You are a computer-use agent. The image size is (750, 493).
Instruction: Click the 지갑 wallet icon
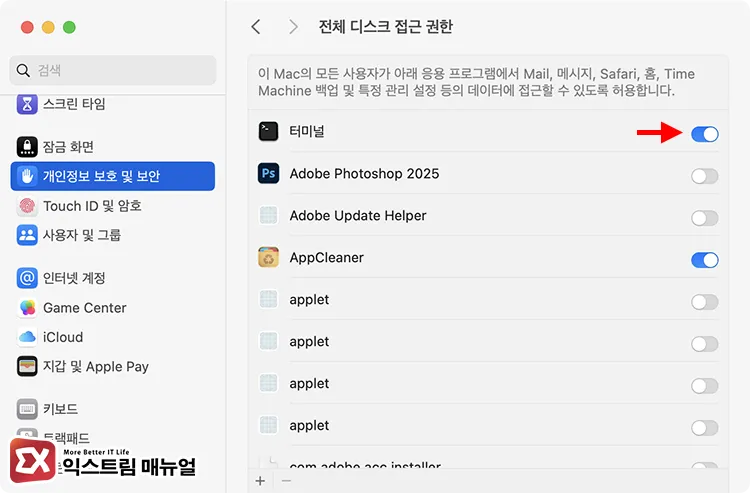27,367
